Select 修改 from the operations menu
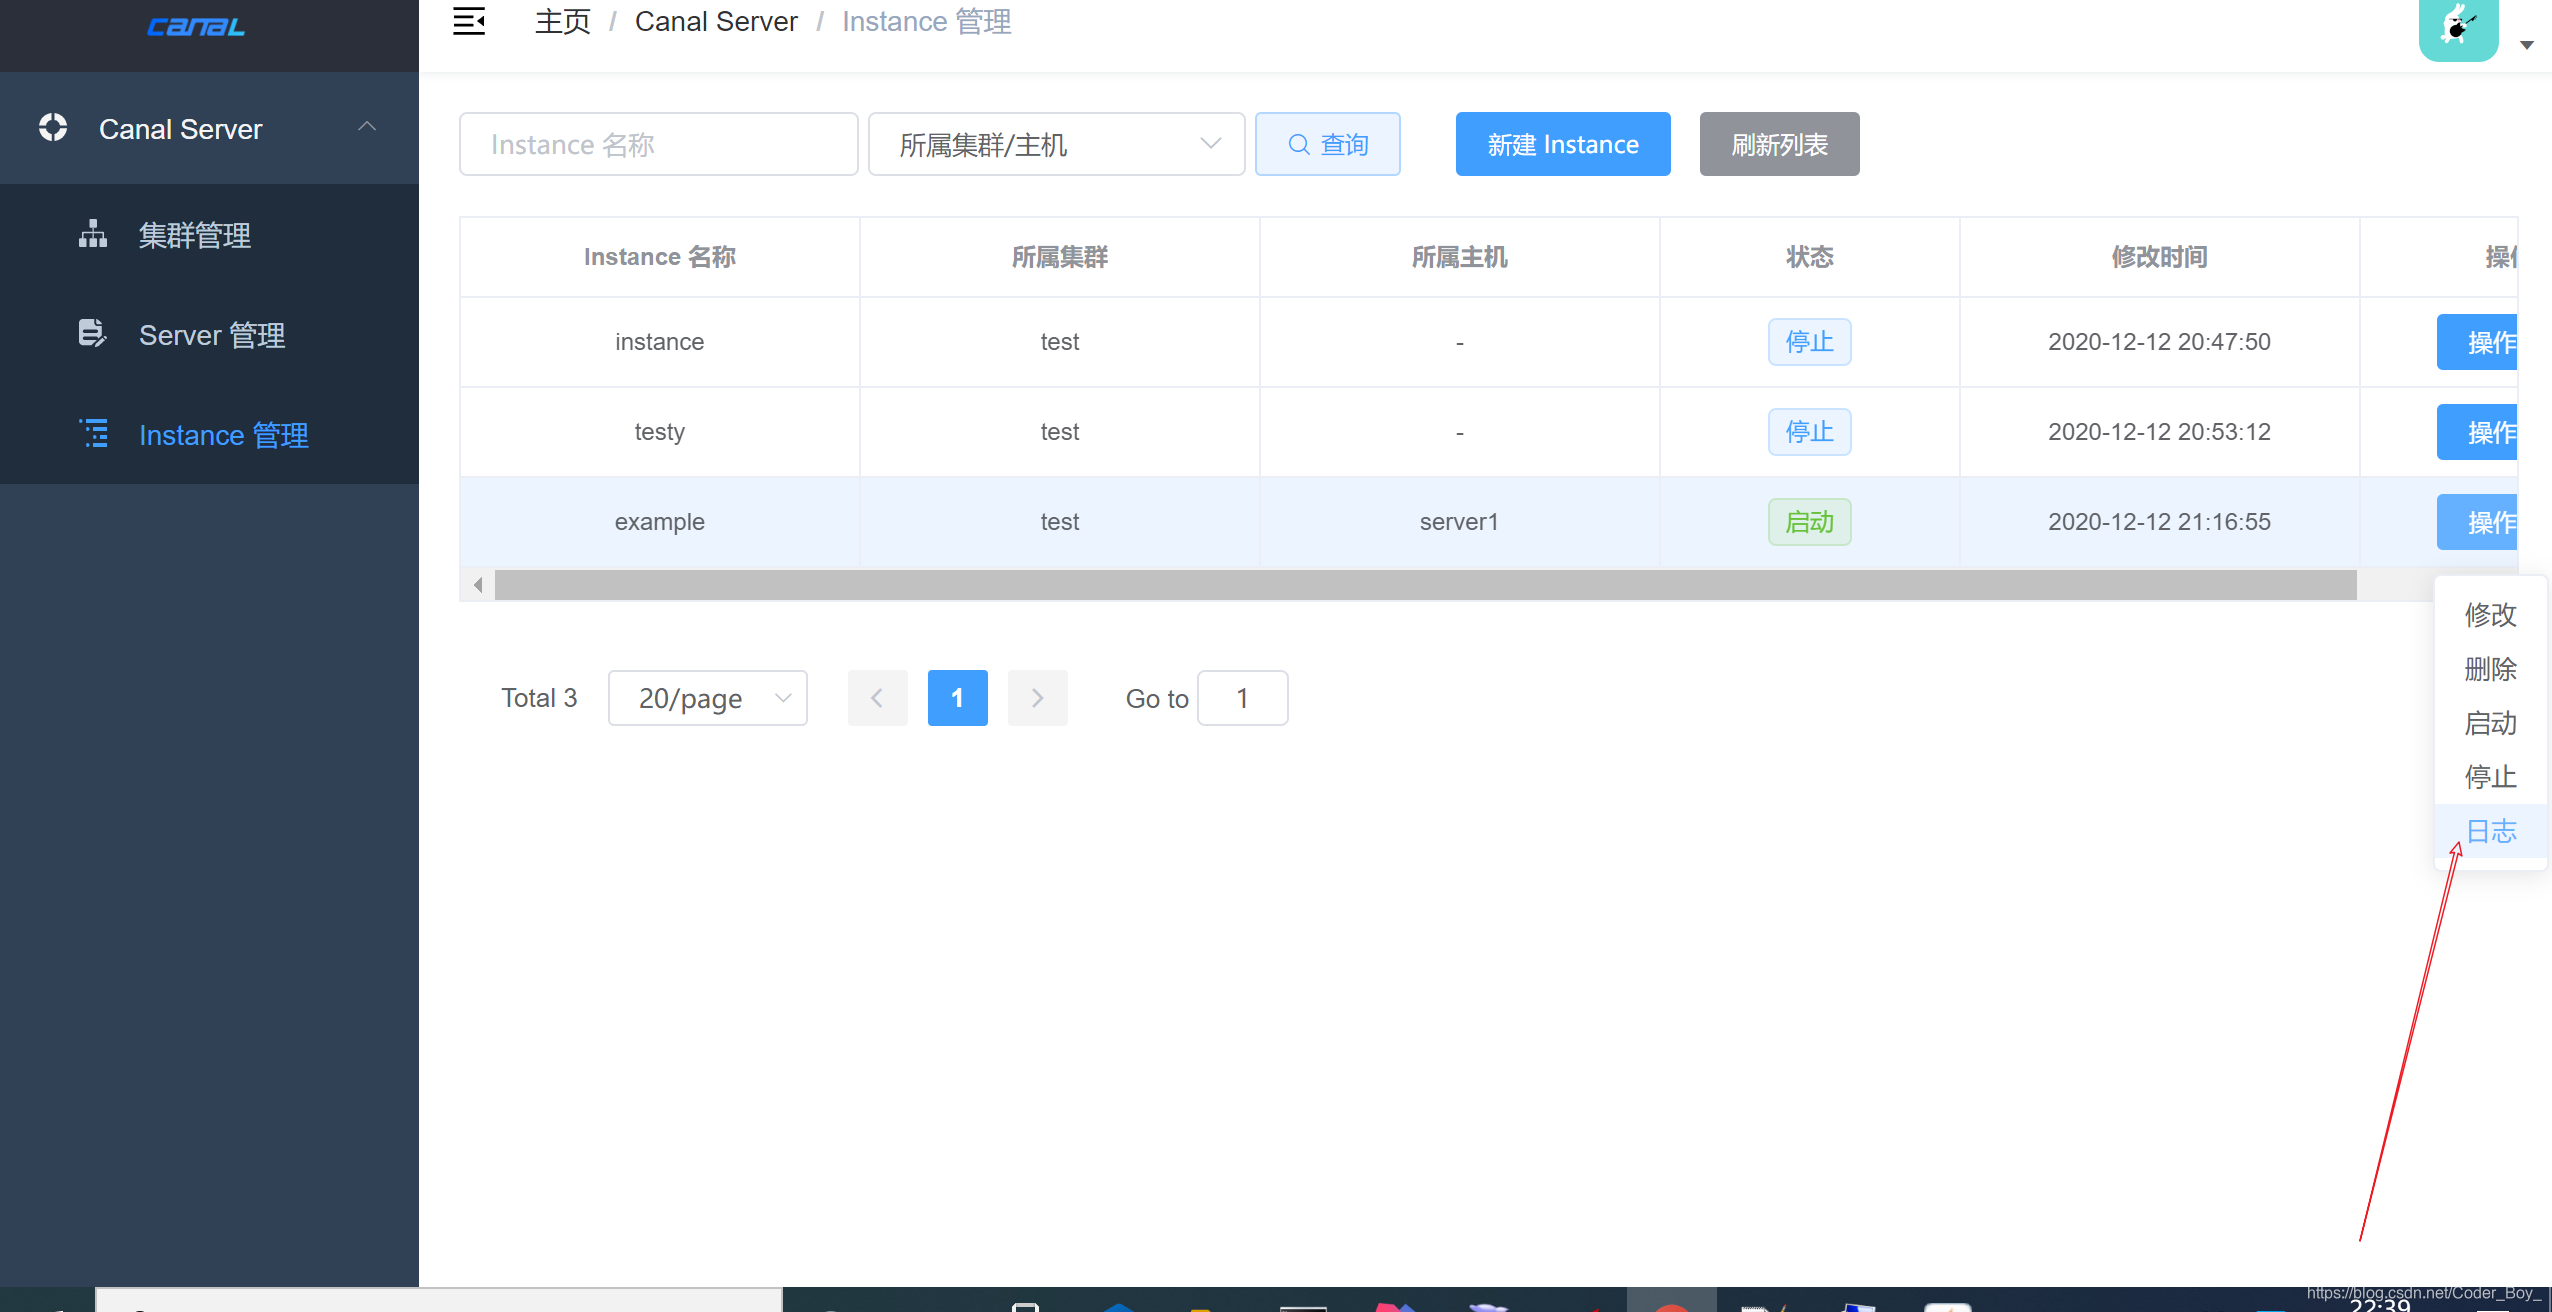Screen dimensions: 2552x1312 pyautogui.click(x=2491, y=614)
